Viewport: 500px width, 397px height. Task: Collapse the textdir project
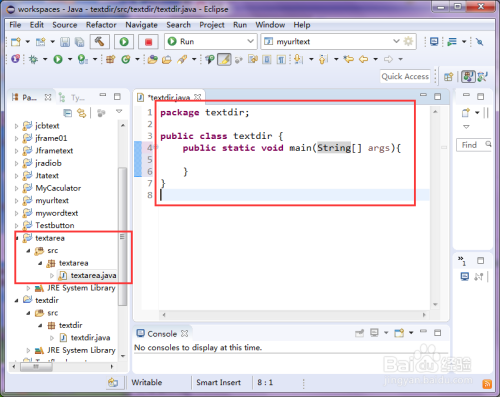pyautogui.click(x=16, y=300)
